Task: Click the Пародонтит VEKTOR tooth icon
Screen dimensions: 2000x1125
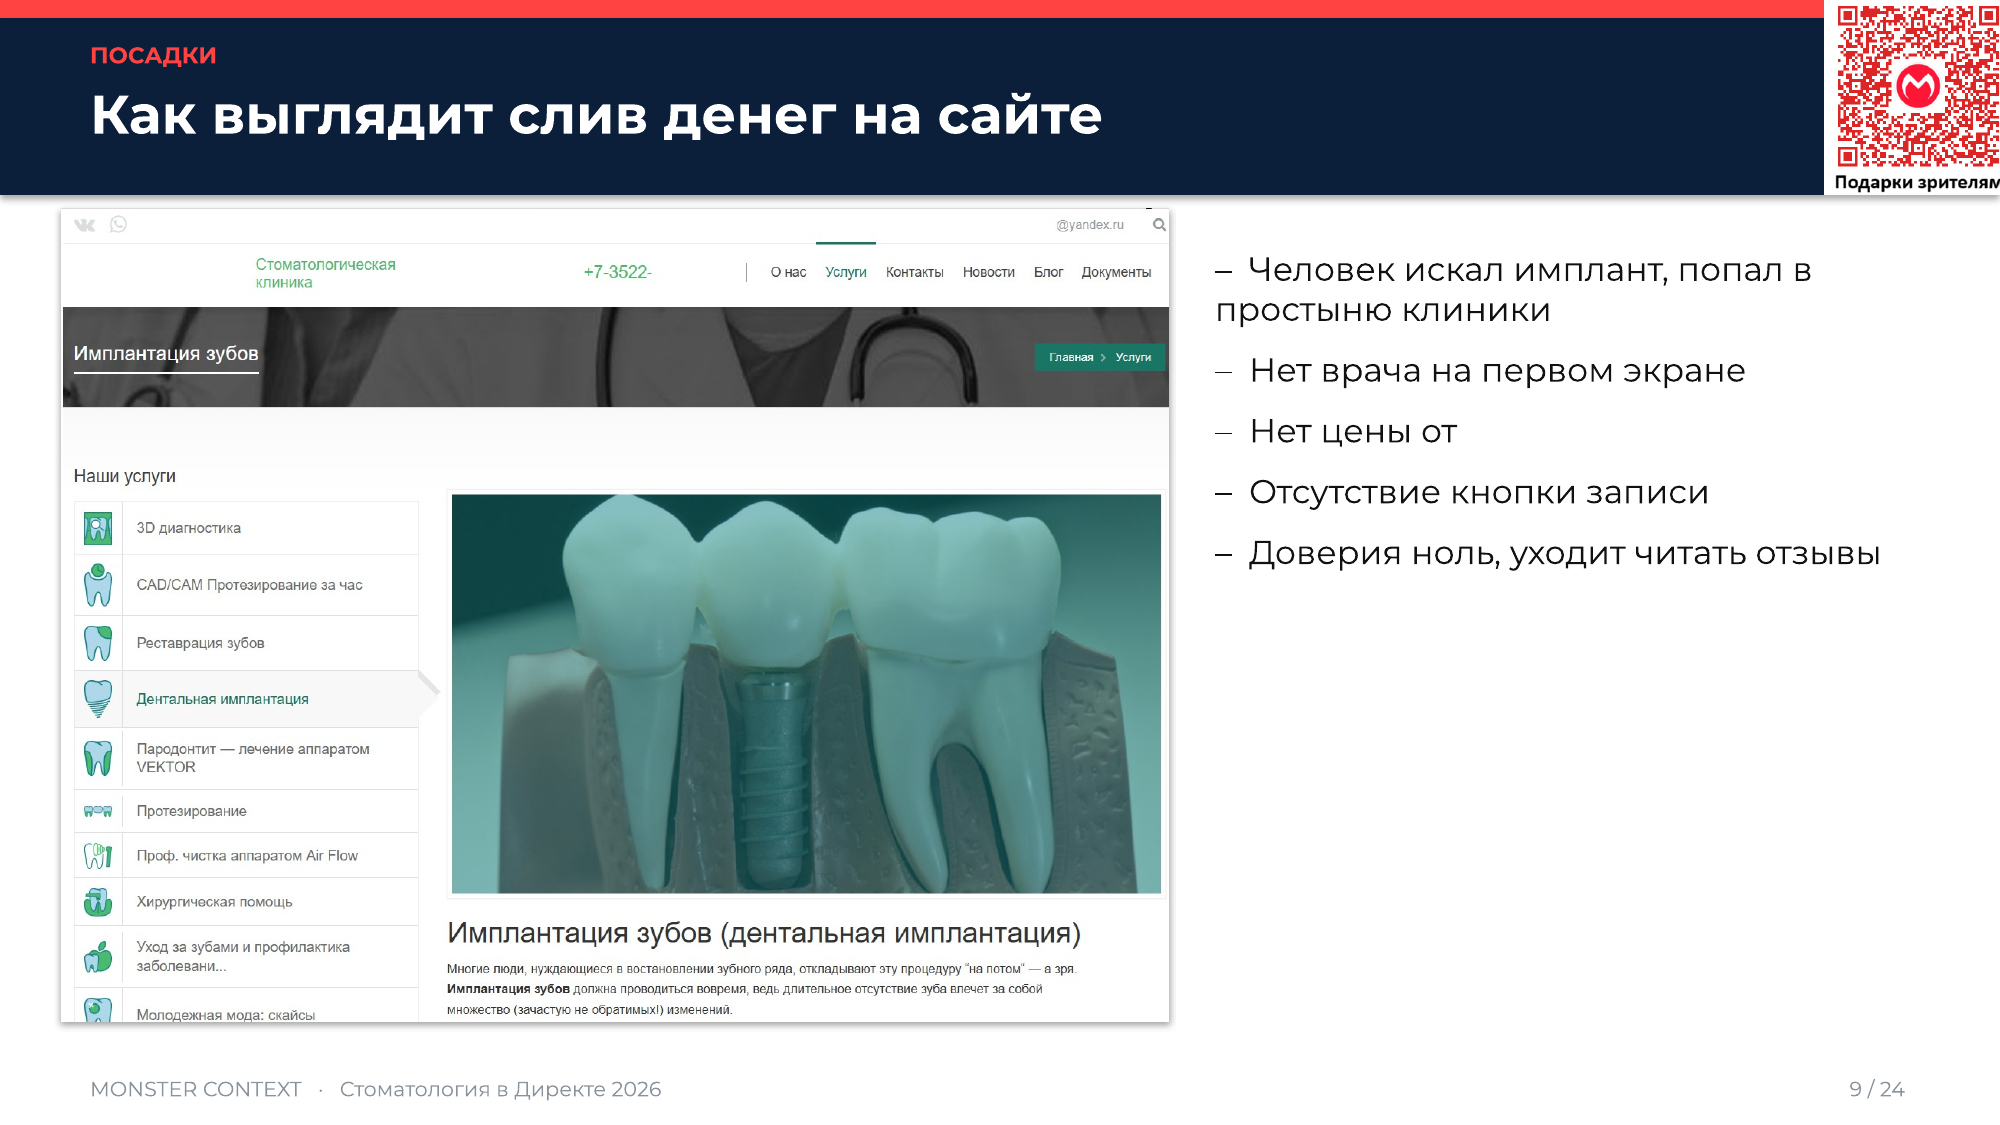Action: tap(98, 759)
